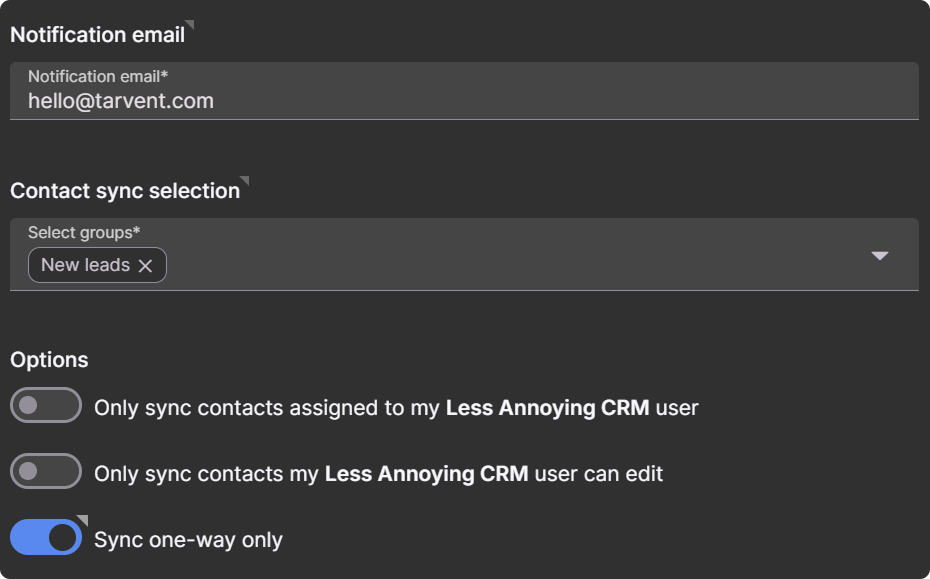Click tooltip corner marker beside Notification email heading
Screen dimensions: 930x579
click(x=190, y=25)
